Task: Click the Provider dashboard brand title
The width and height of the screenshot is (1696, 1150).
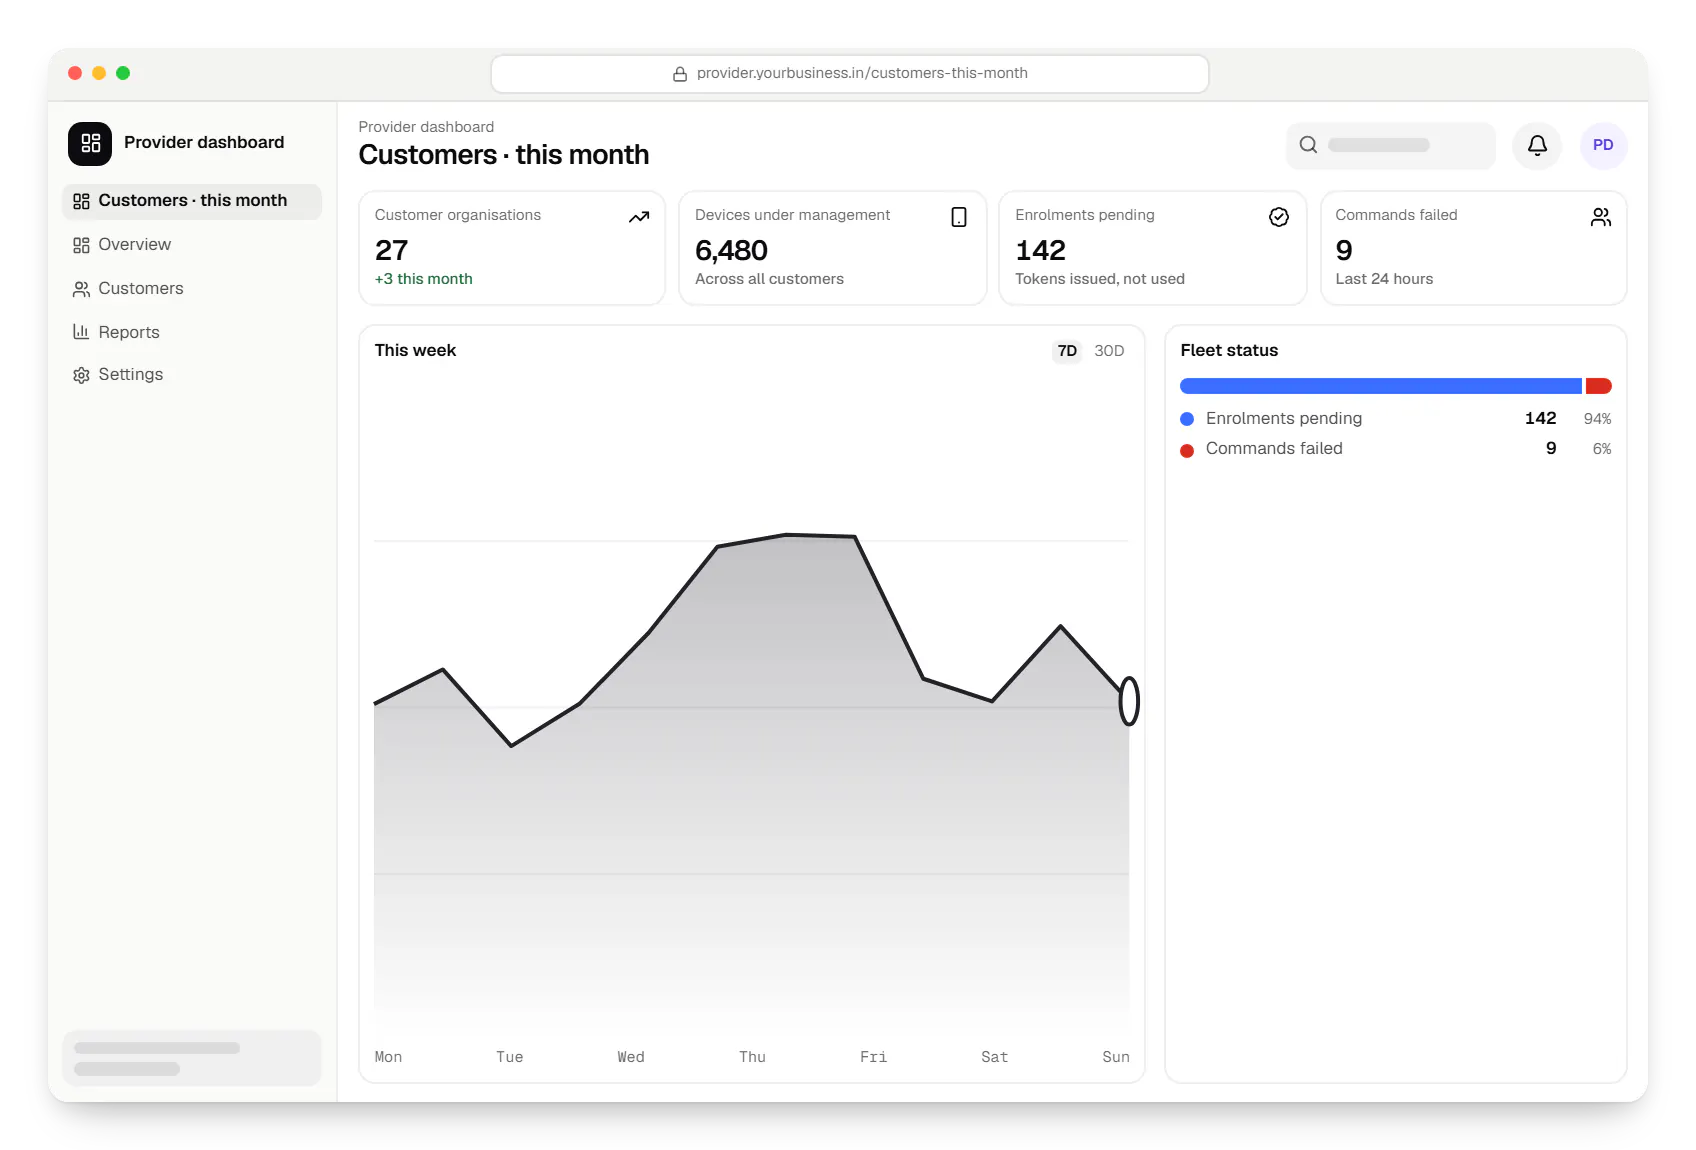Action: (x=204, y=142)
